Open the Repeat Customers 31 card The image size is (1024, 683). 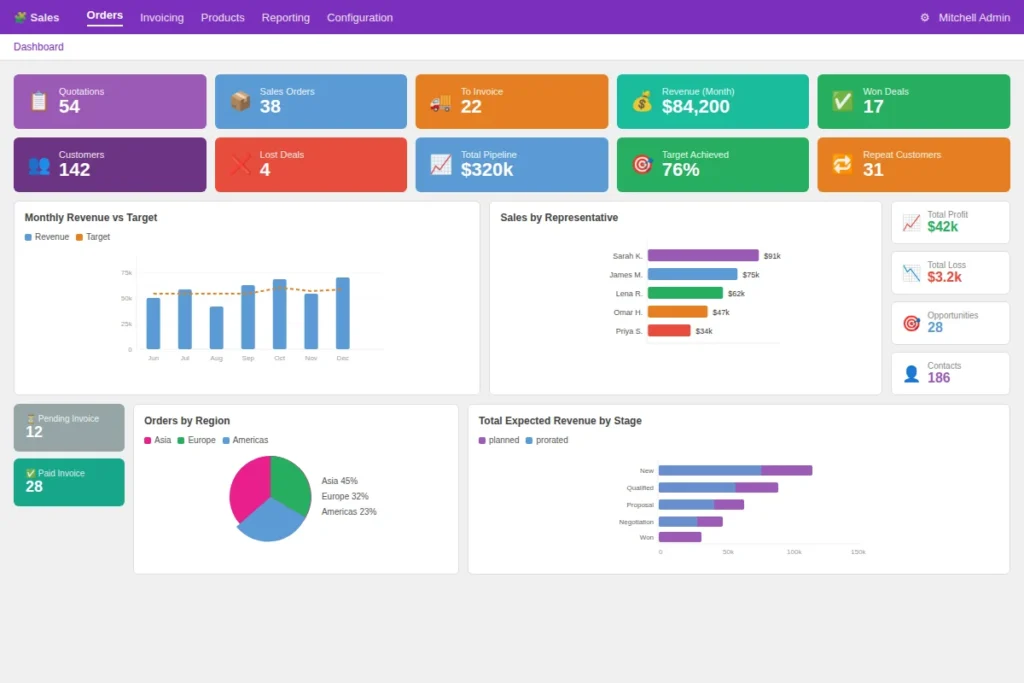coord(914,165)
